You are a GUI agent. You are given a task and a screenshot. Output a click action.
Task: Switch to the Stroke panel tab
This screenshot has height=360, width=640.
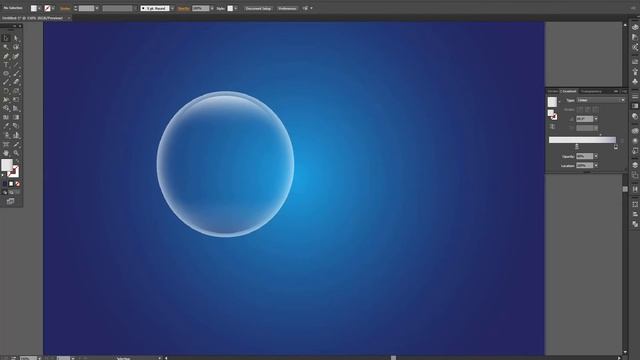[x=553, y=91]
